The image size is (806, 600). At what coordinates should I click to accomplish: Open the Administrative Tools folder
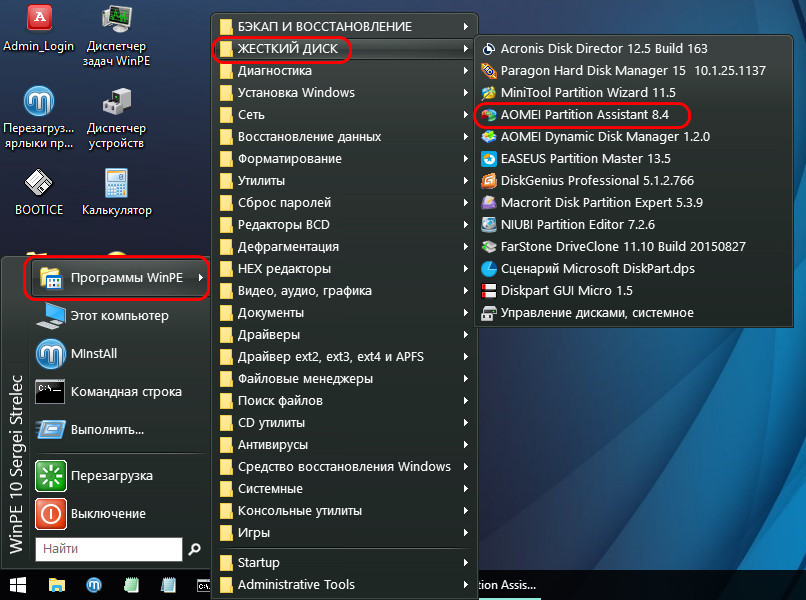(344, 585)
